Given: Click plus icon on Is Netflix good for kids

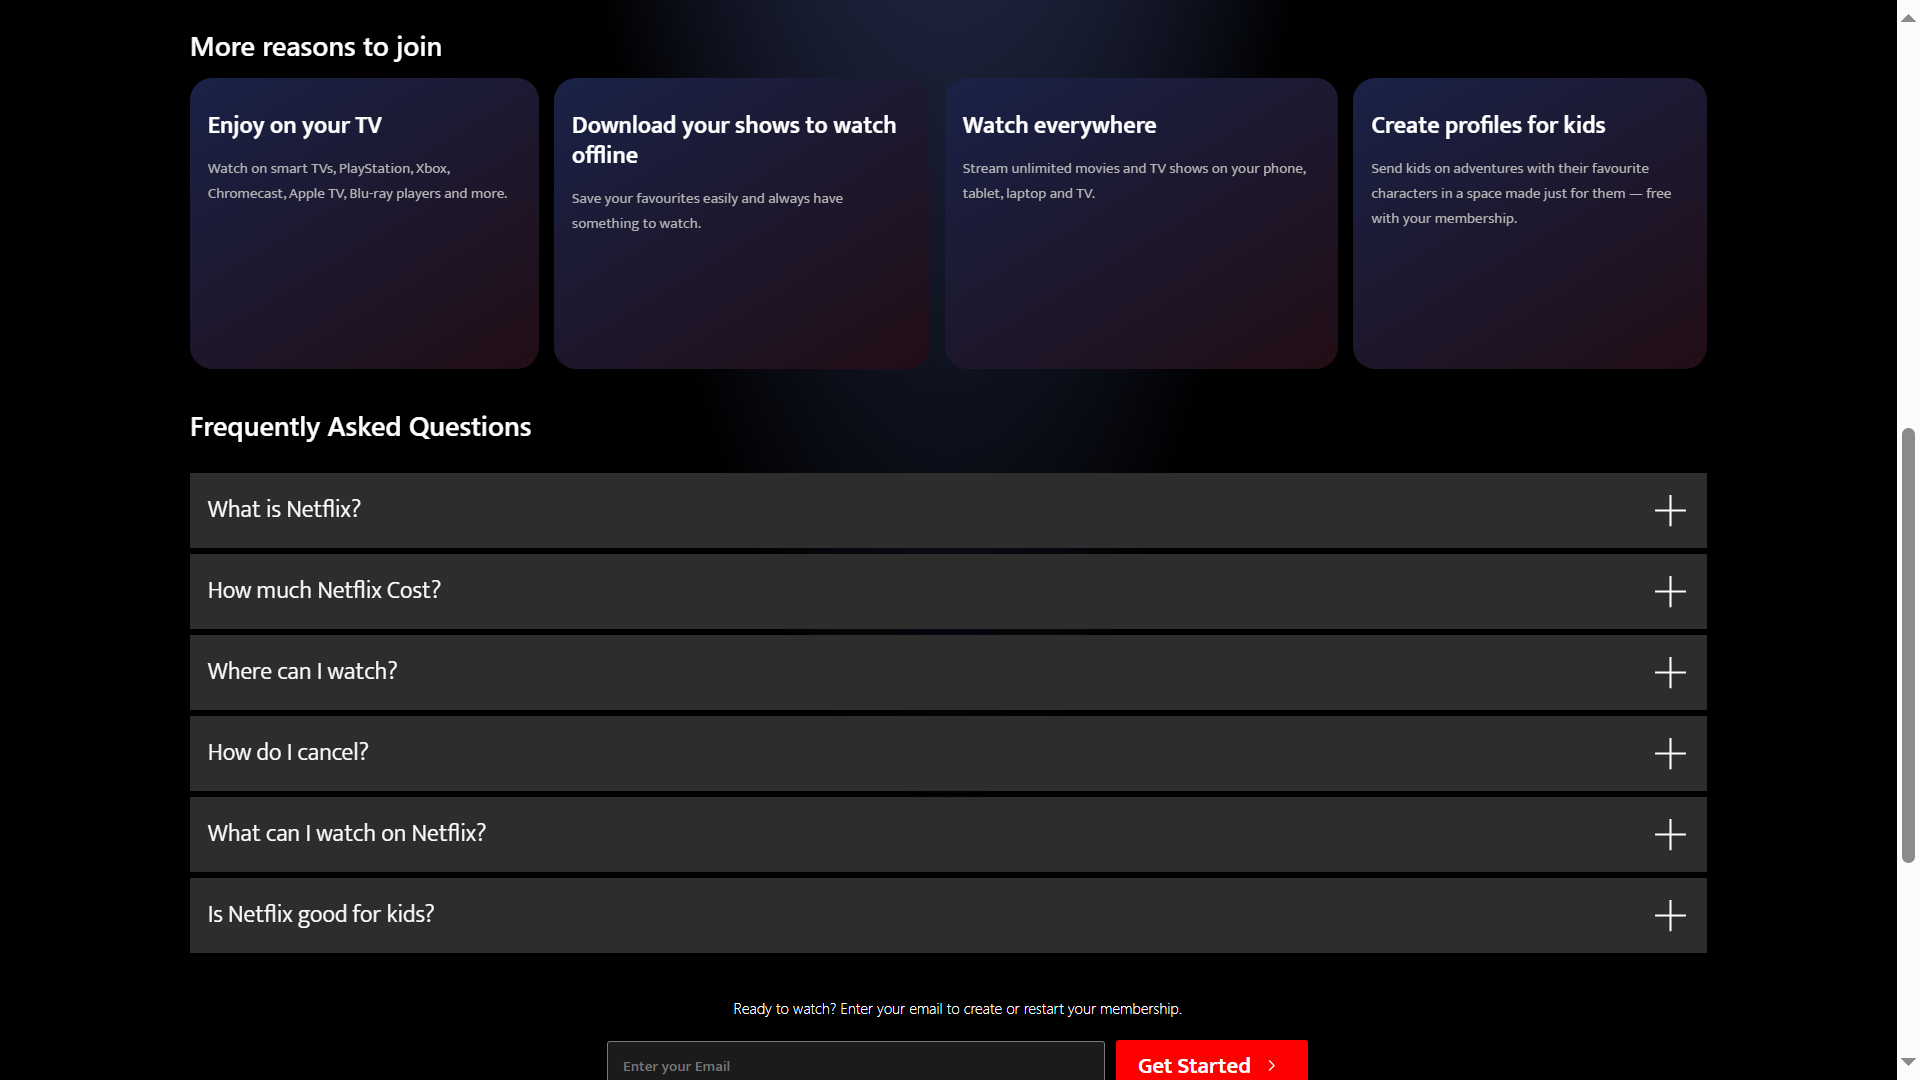Looking at the screenshot, I should point(1669,915).
